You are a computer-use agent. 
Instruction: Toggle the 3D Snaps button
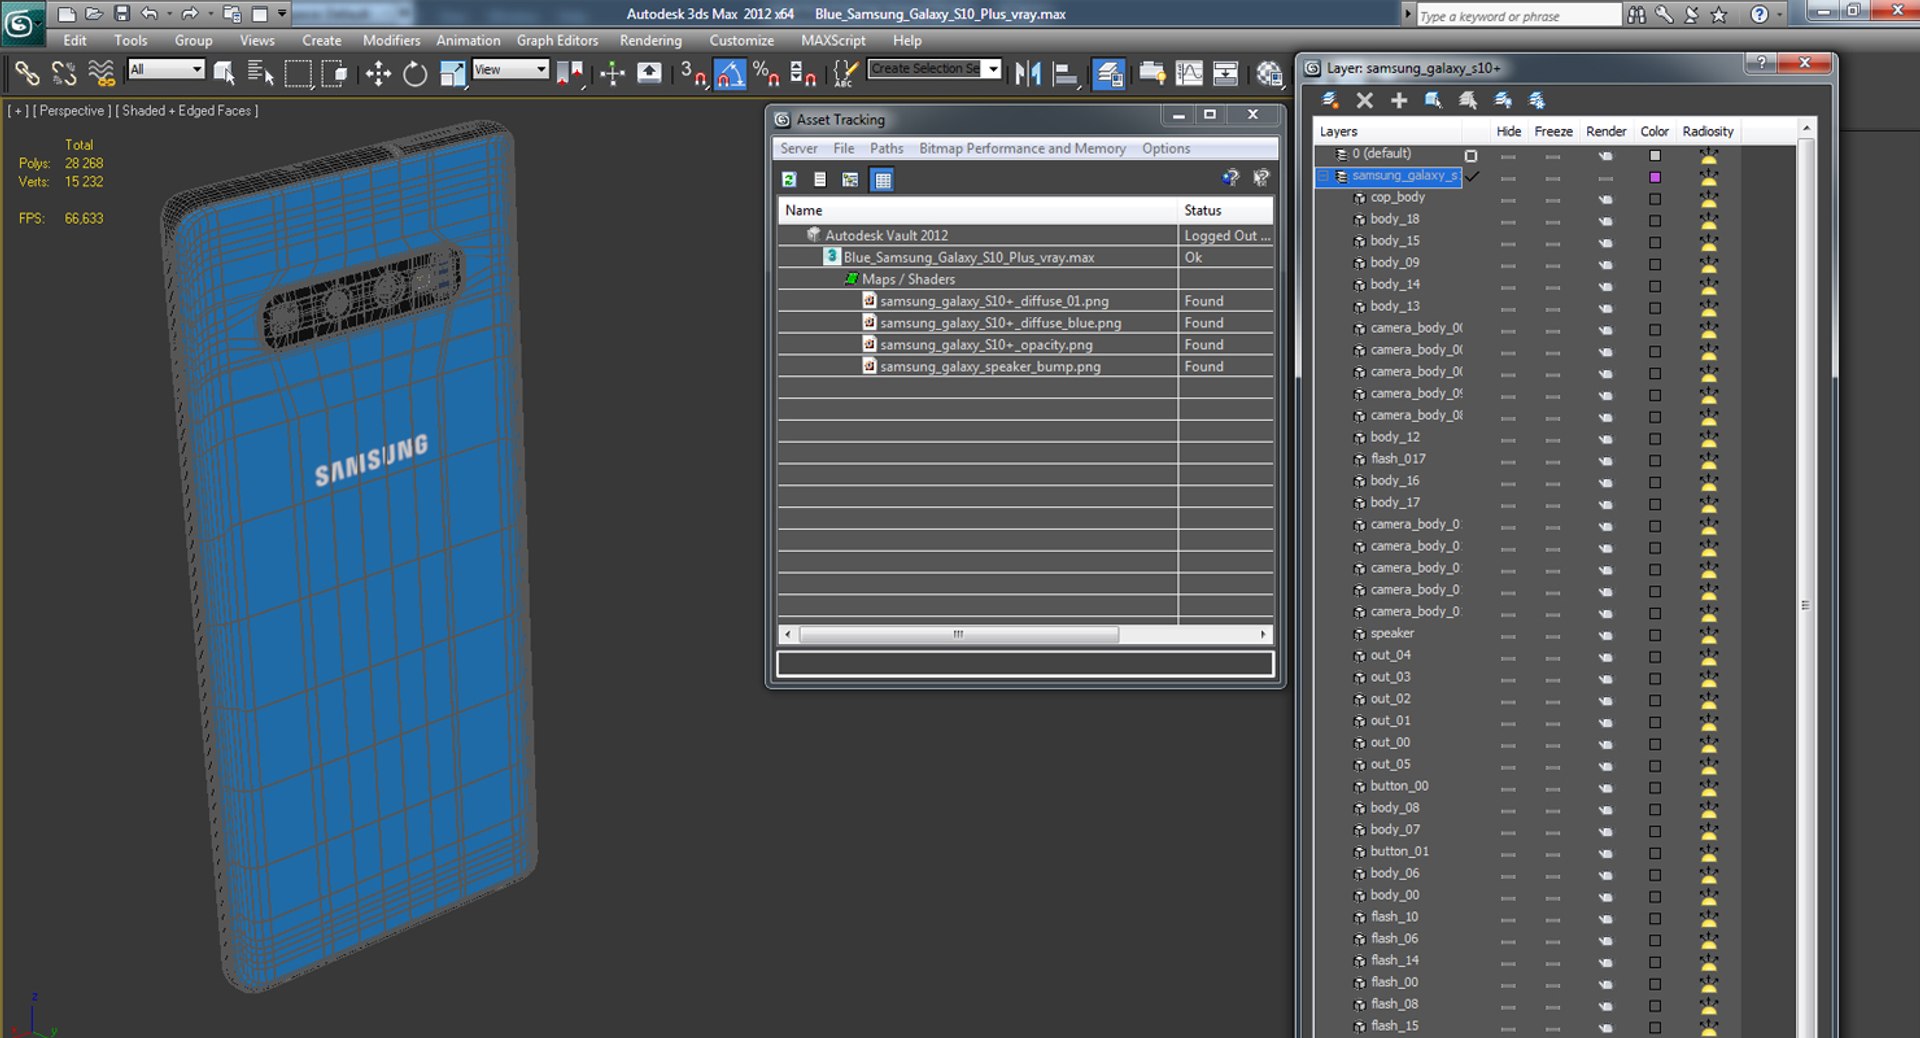pyautogui.click(x=693, y=73)
